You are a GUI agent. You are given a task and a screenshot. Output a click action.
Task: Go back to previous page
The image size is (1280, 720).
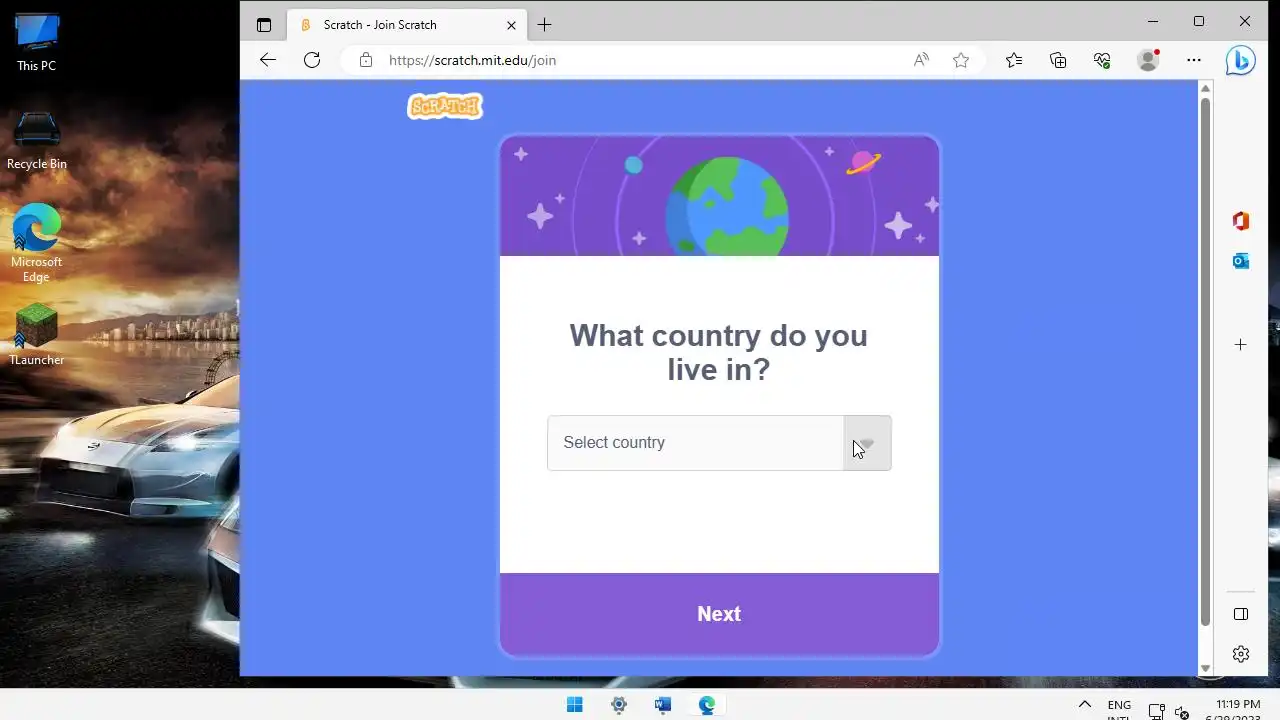click(x=267, y=60)
